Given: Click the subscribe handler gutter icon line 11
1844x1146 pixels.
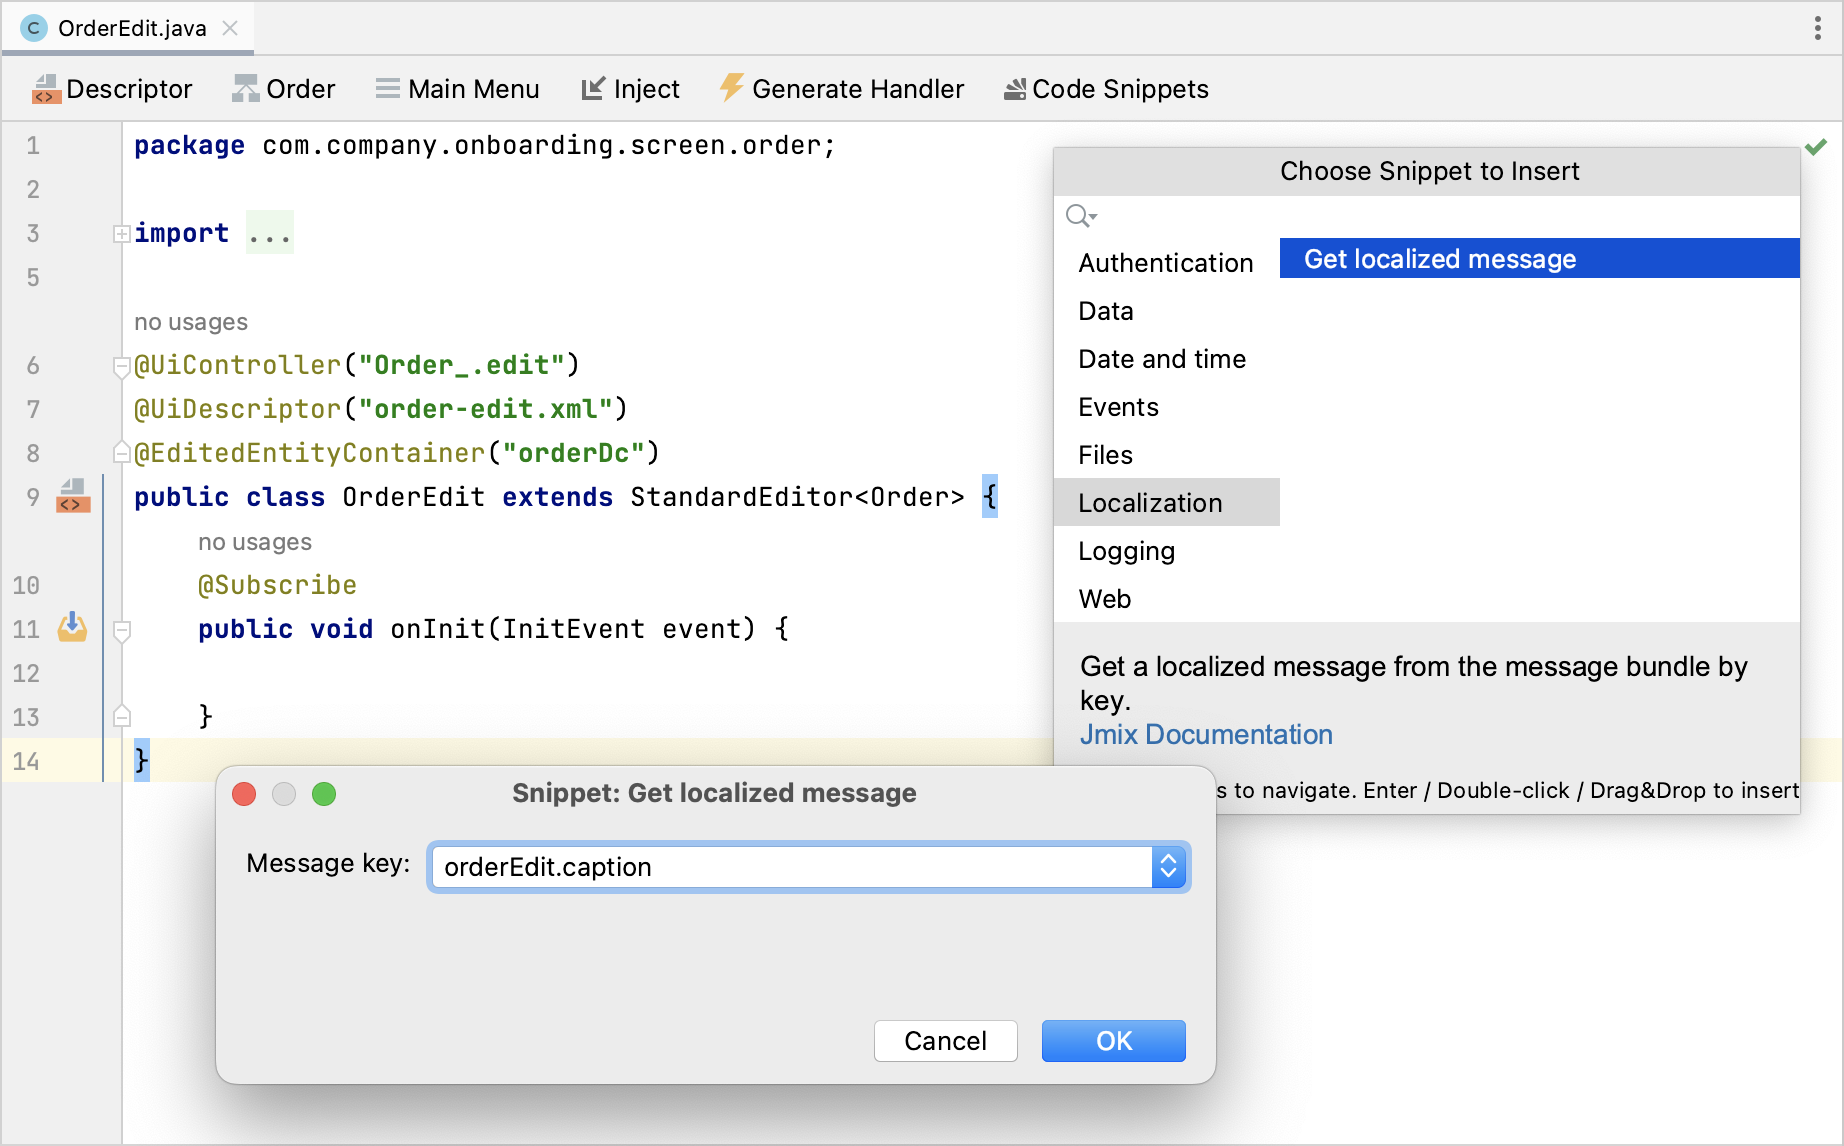Looking at the screenshot, I should (72, 628).
